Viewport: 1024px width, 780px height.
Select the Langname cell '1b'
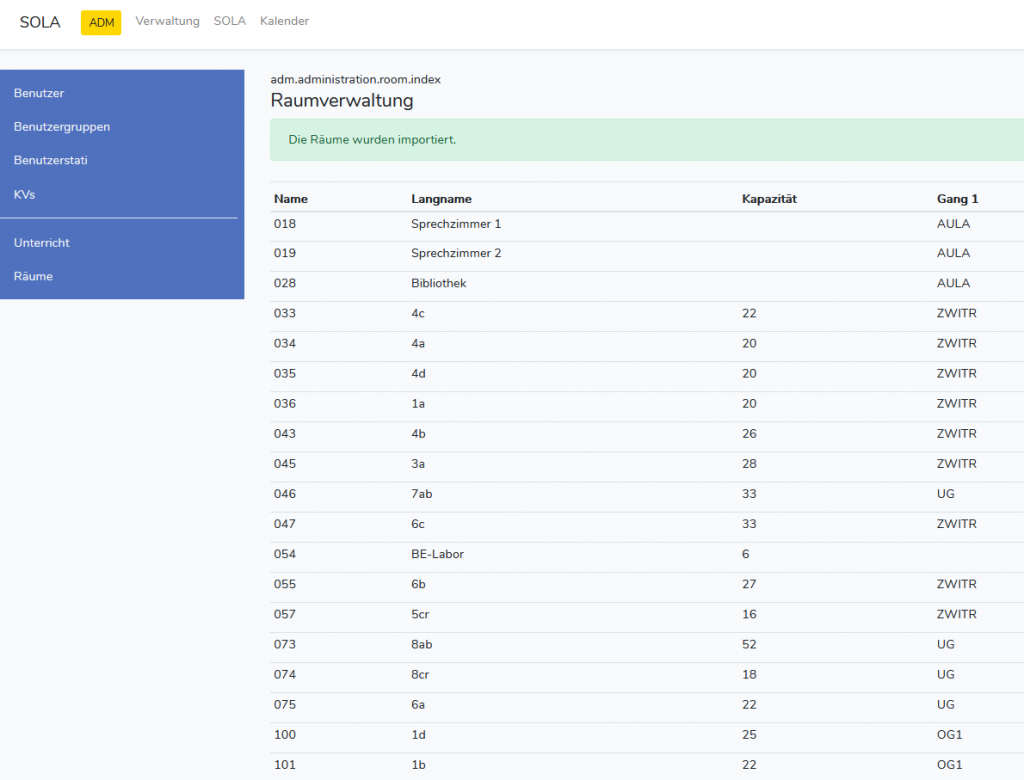(419, 764)
